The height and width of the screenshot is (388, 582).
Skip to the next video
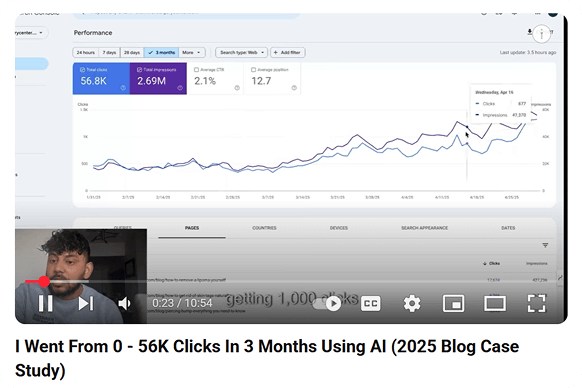pos(86,304)
